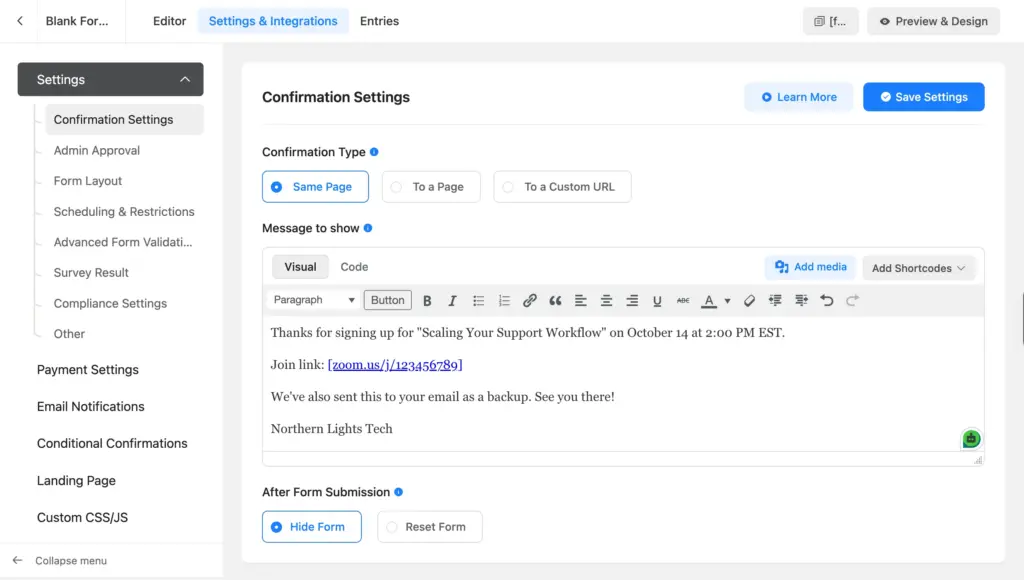Undo the last editor change
The height and width of the screenshot is (580, 1024).
(x=827, y=300)
